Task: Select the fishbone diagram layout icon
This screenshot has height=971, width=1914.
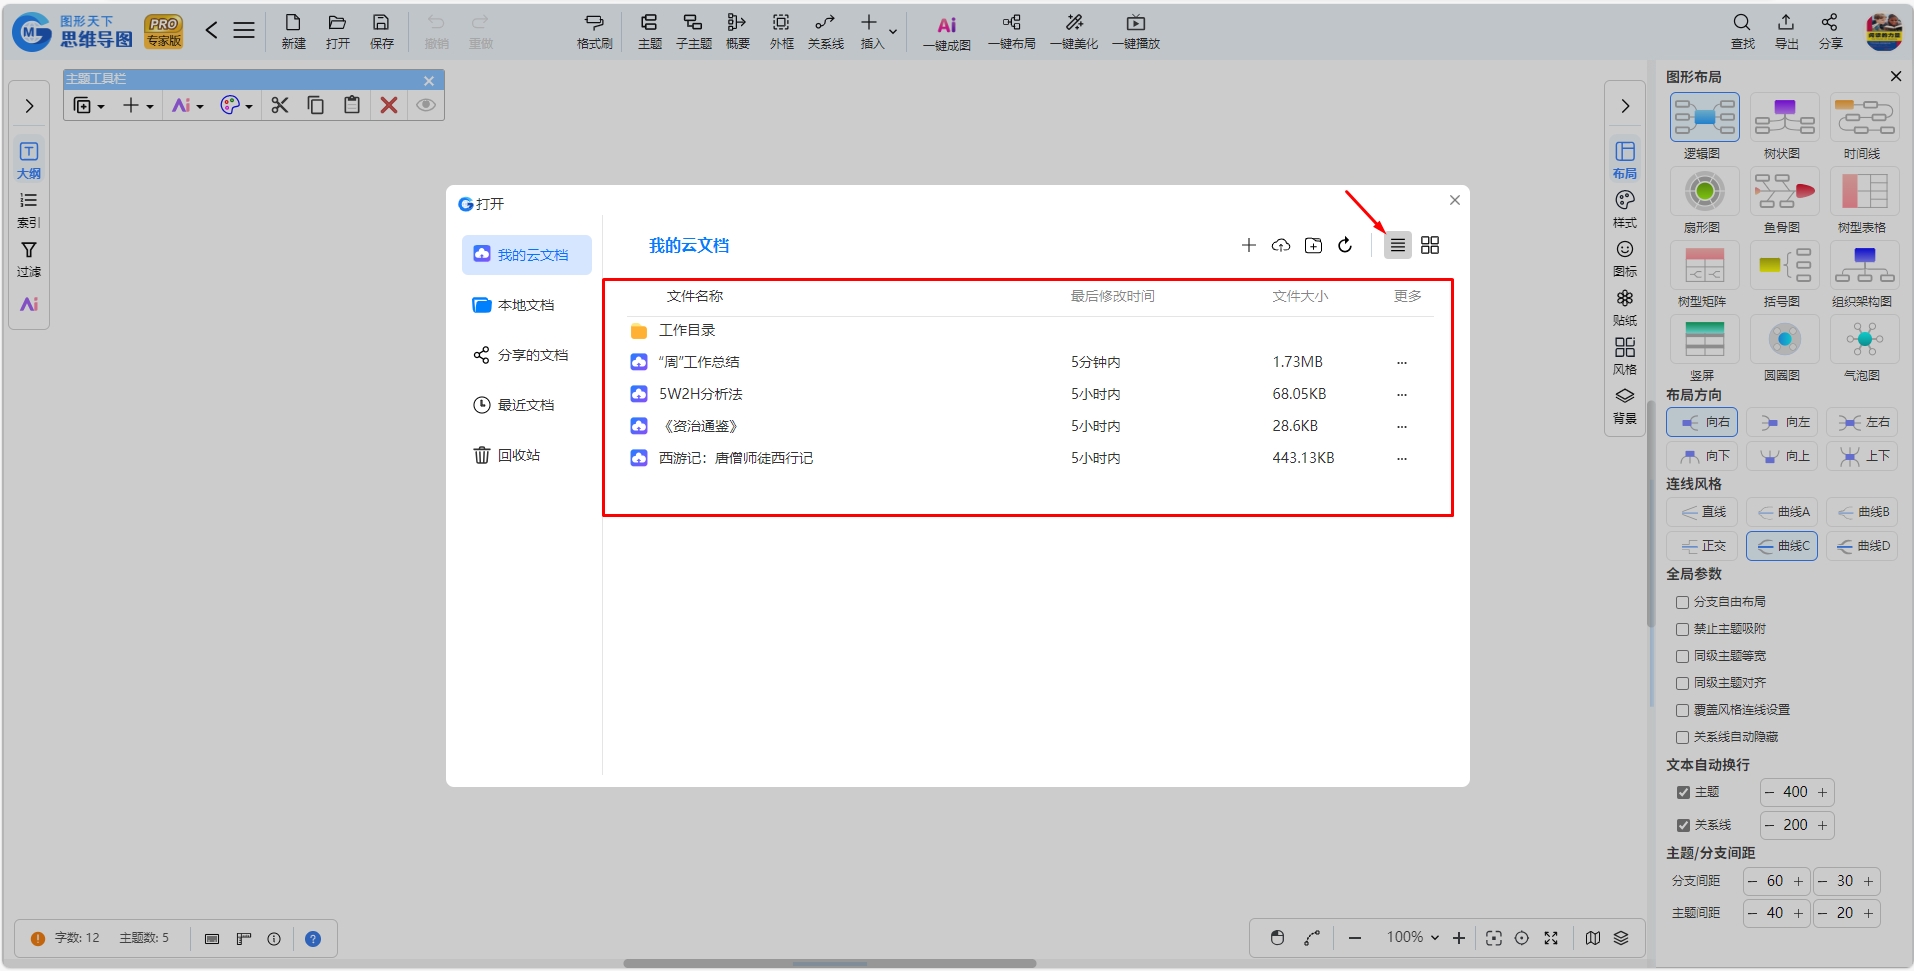Action: [1784, 191]
